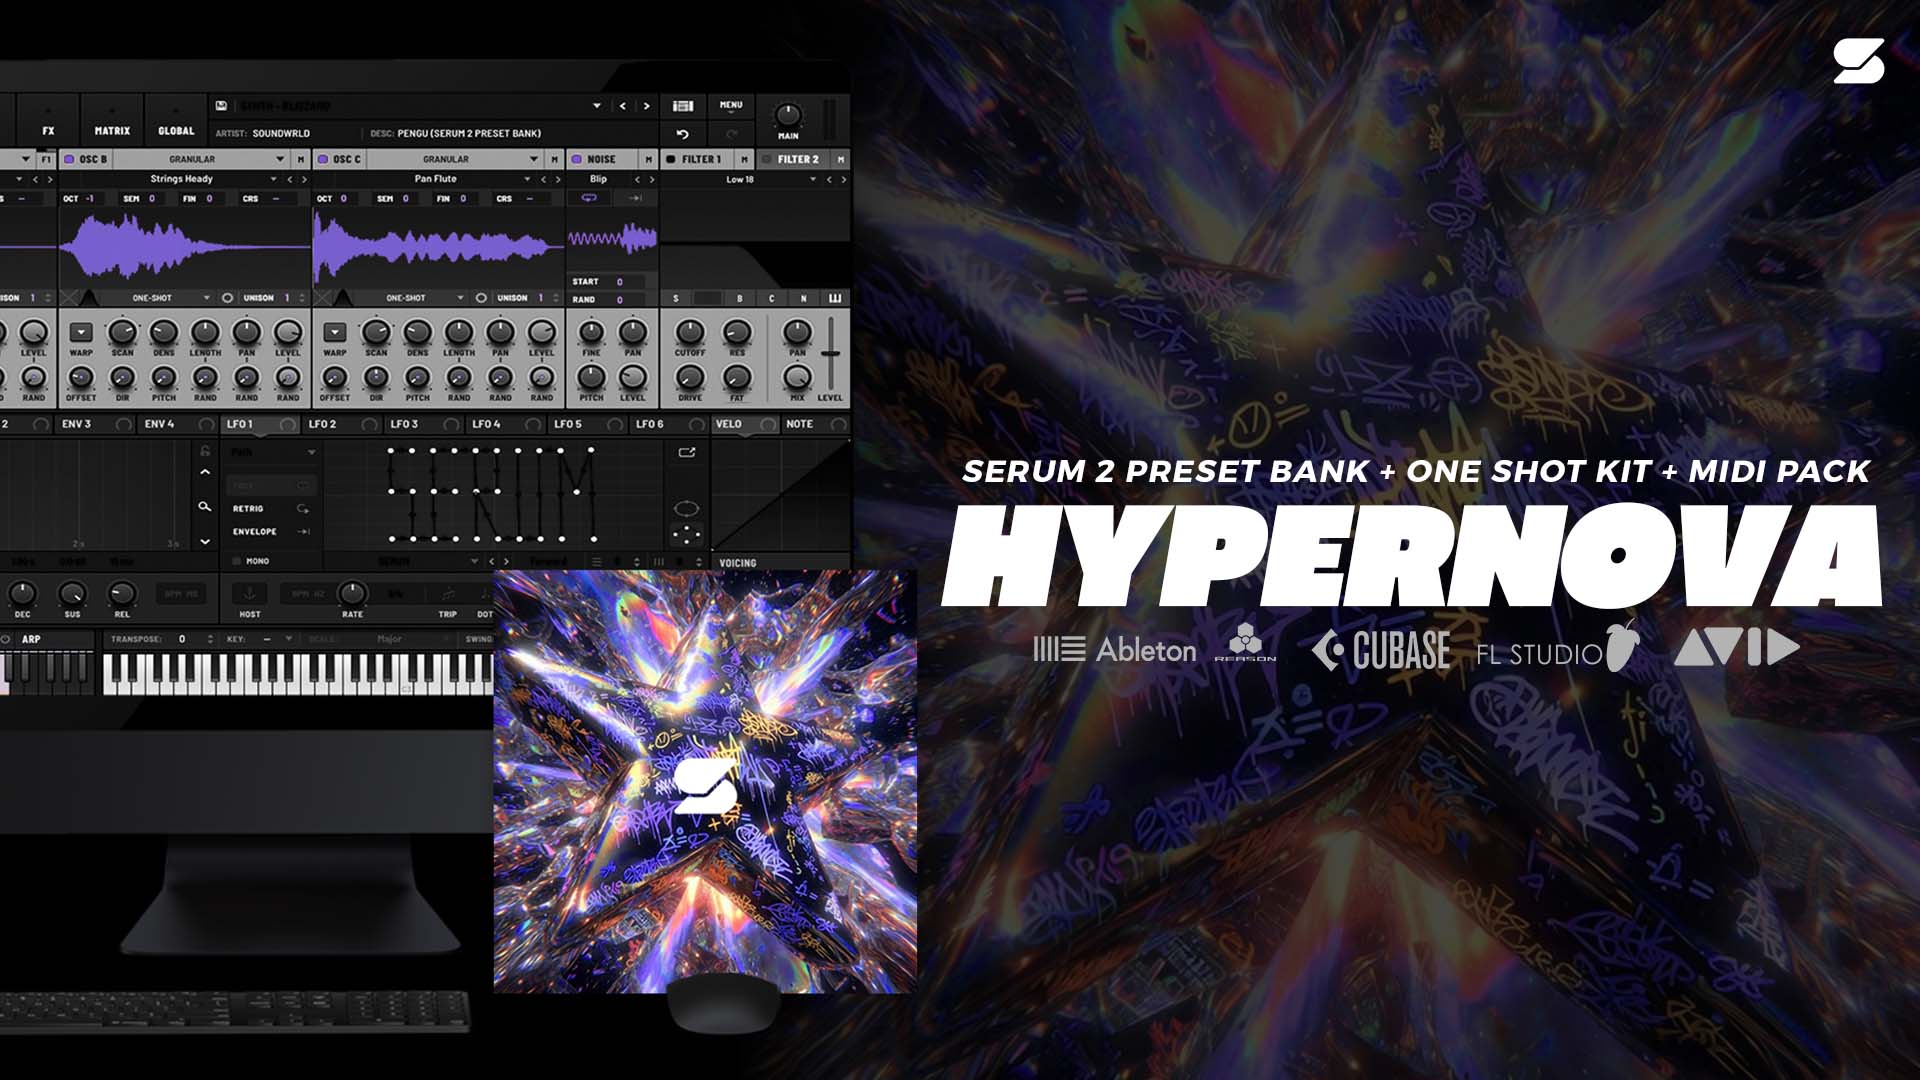Open the Strings Heady sample dropdown
Screen dimensions: 1920x1080
(275, 179)
